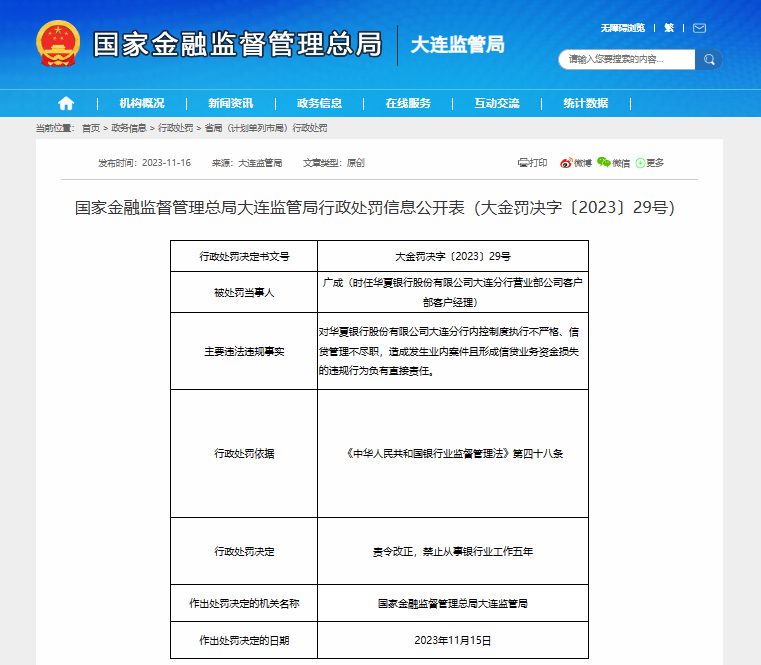Open the mail envelope icon
This screenshot has height=665, width=761.
(699, 28)
